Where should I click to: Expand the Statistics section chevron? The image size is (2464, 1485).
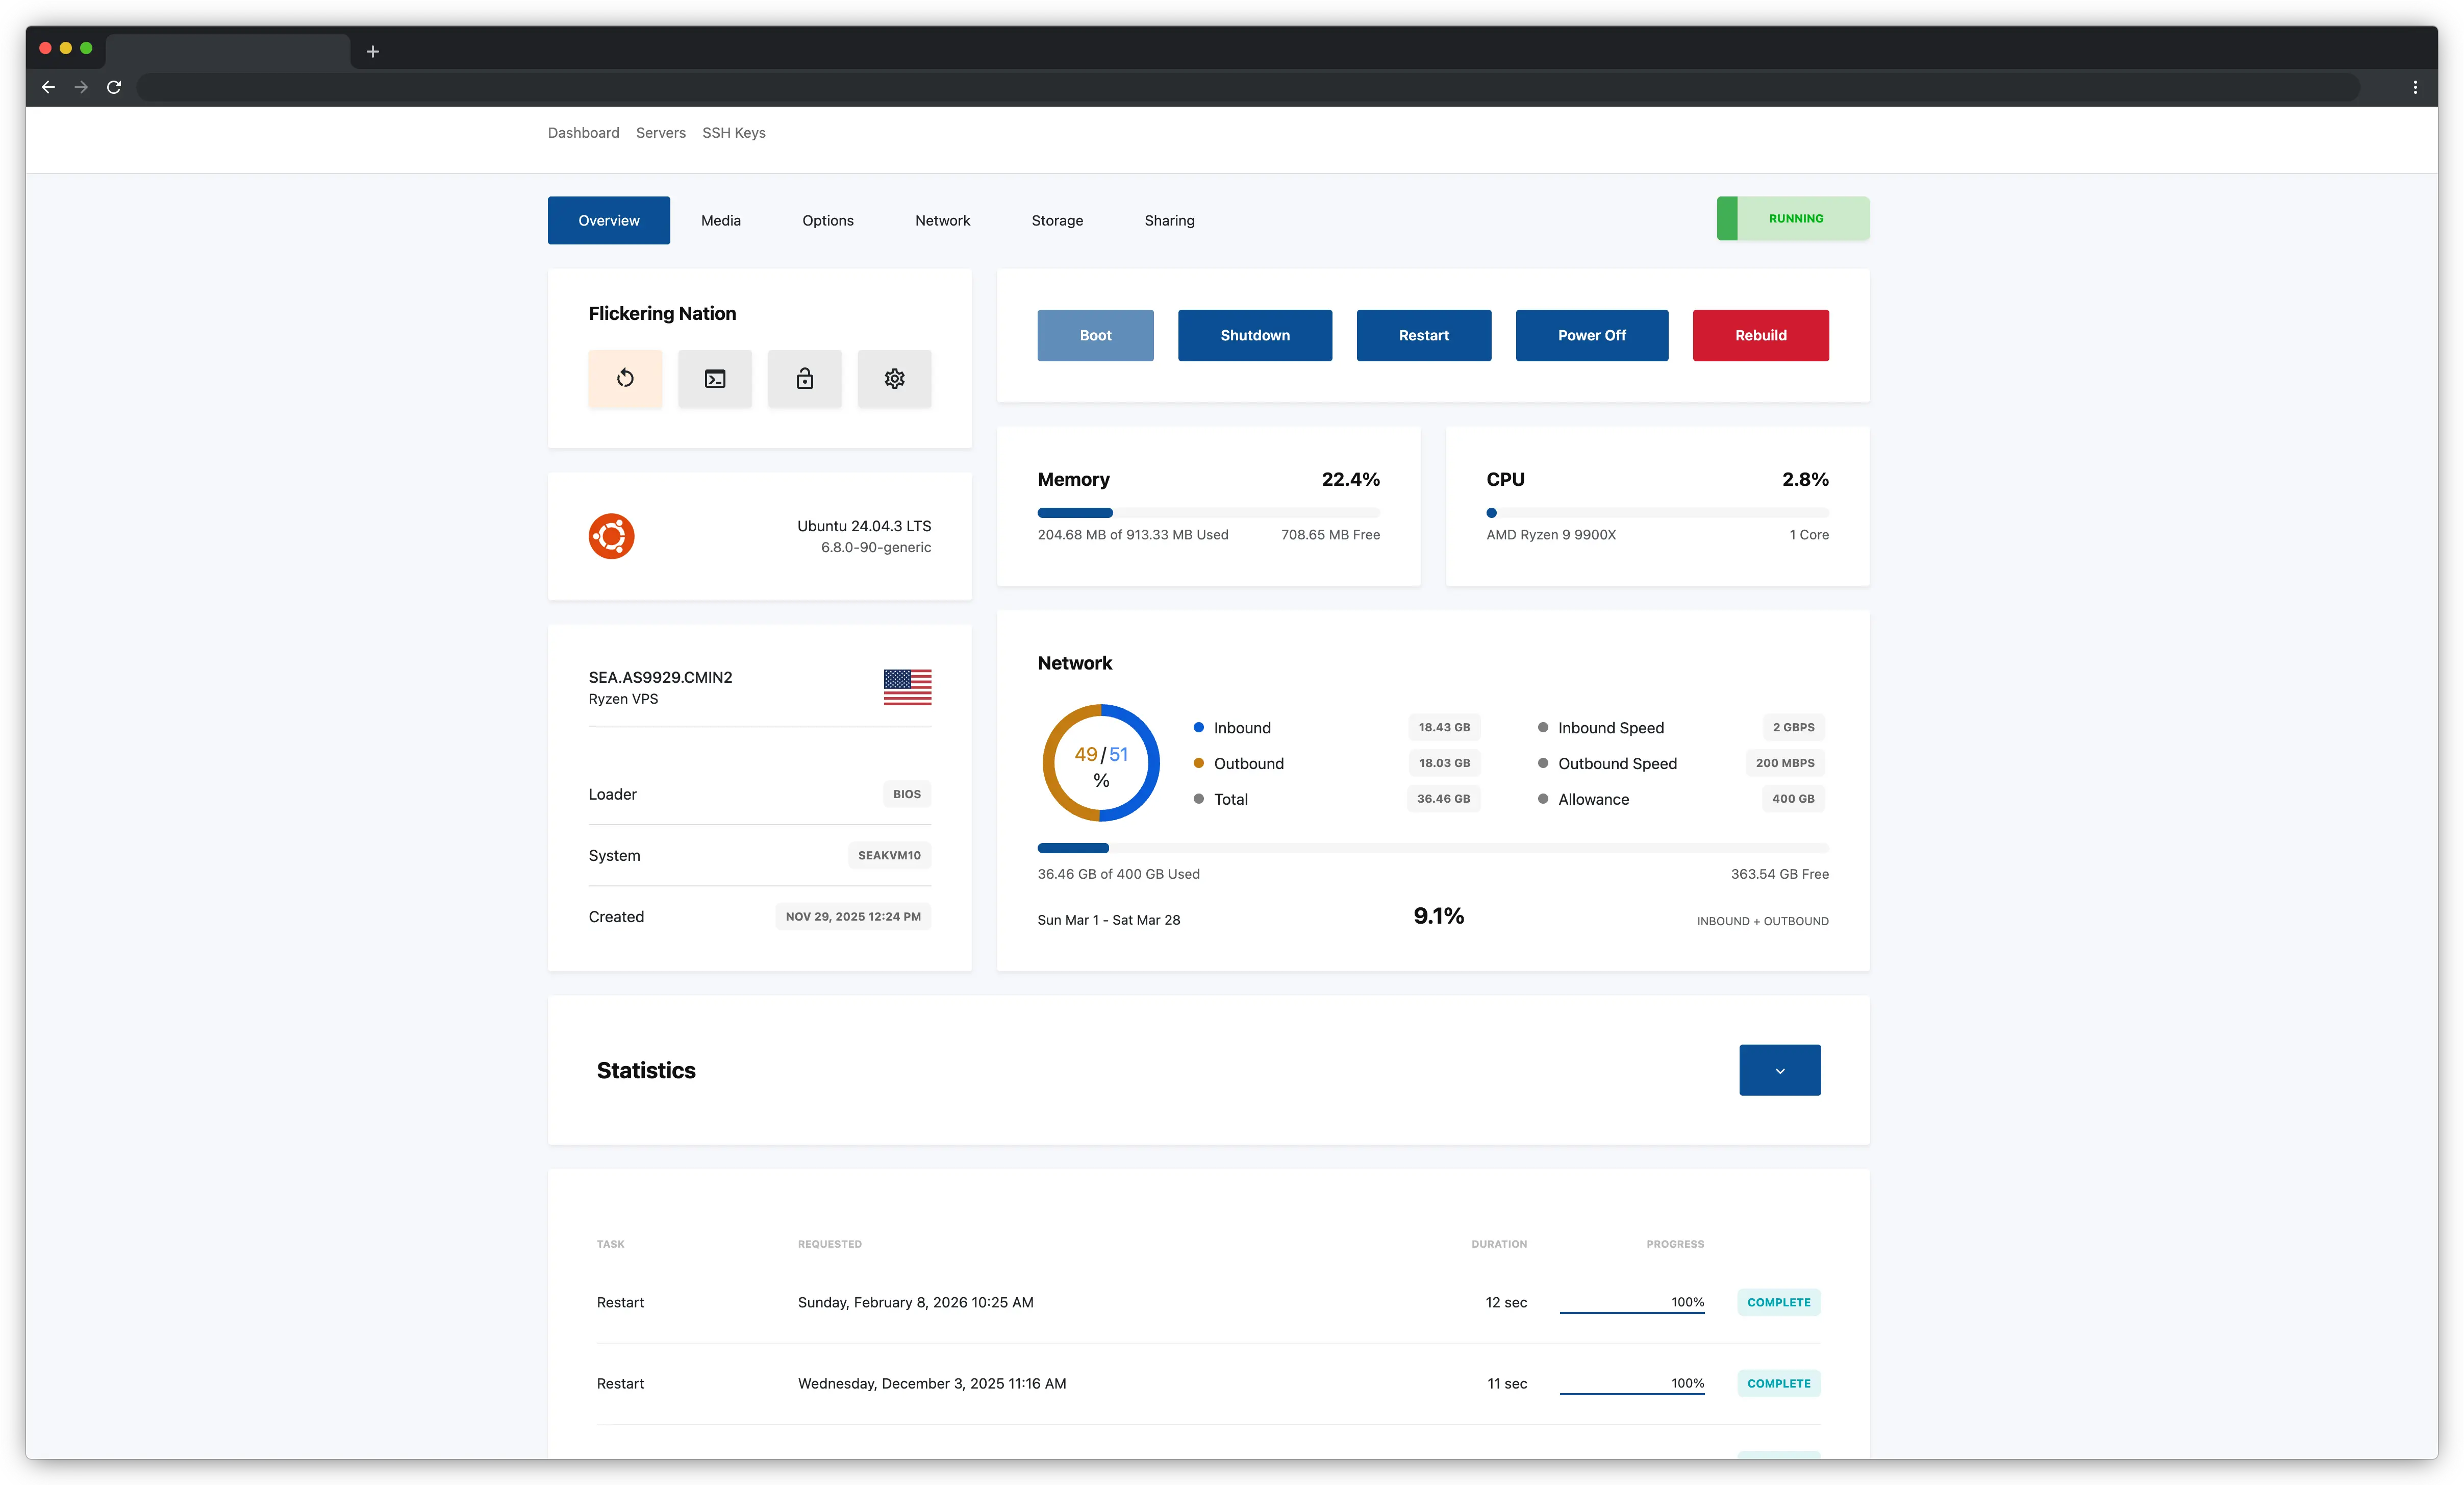click(1779, 1069)
